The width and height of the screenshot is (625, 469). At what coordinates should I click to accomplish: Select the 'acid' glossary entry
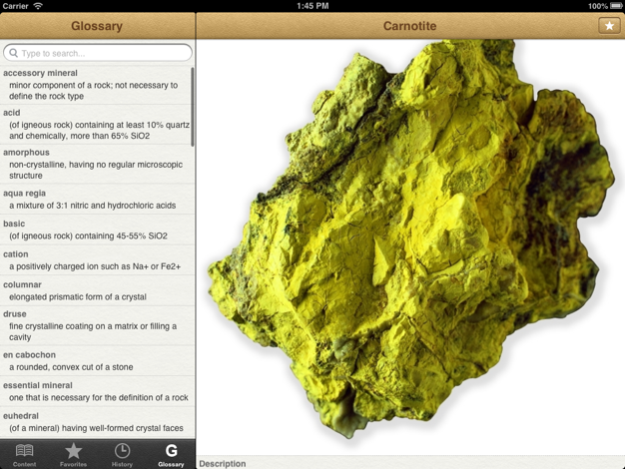(96, 124)
